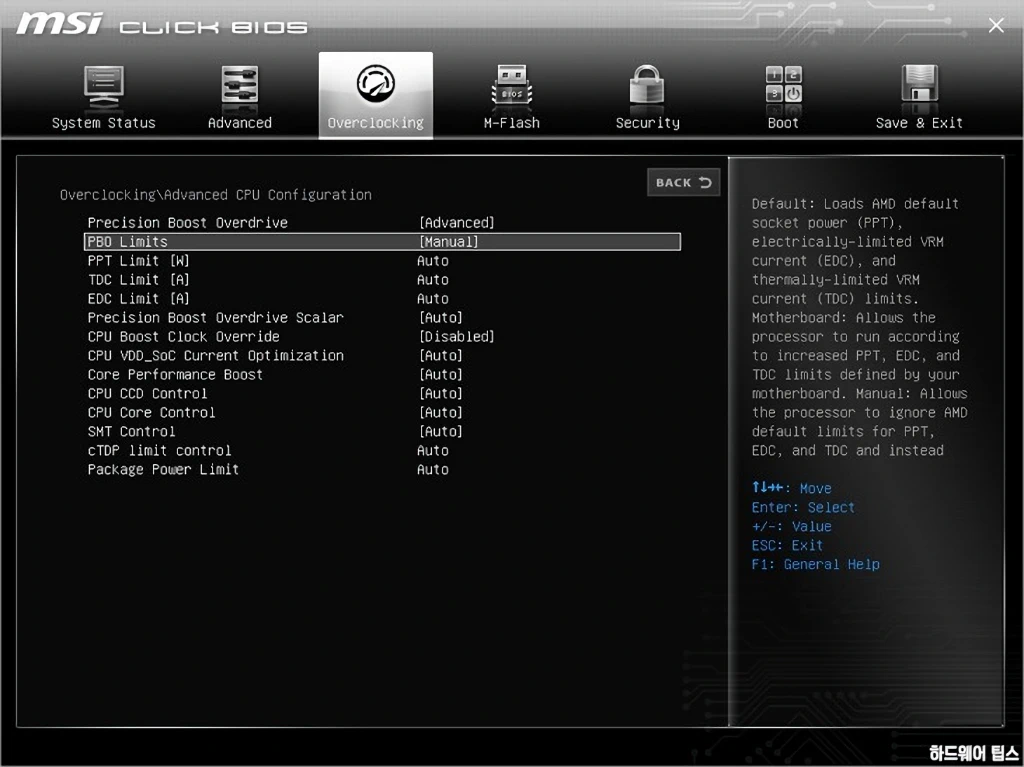Select the CPU CCD Control label
This screenshot has width=1024, height=767.
148,393
